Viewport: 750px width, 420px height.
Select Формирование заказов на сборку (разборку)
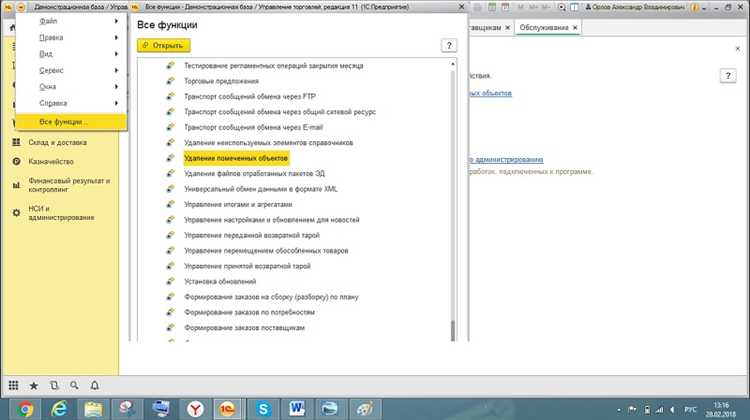tap(271, 297)
